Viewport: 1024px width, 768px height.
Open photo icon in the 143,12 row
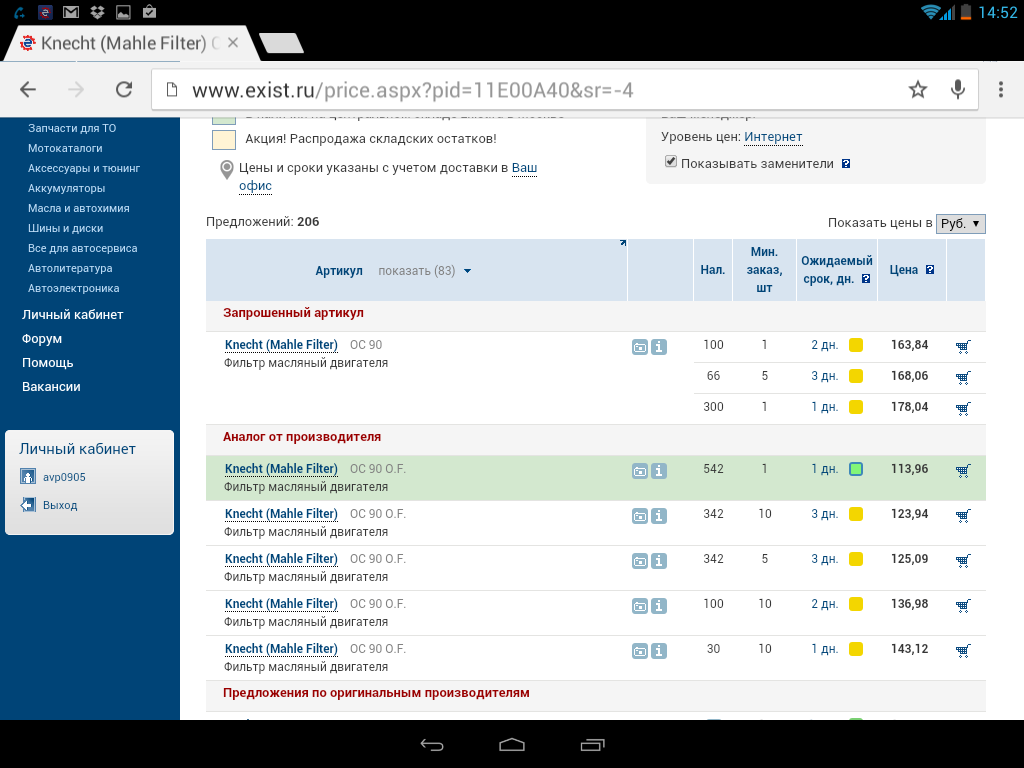(x=640, y=651)
